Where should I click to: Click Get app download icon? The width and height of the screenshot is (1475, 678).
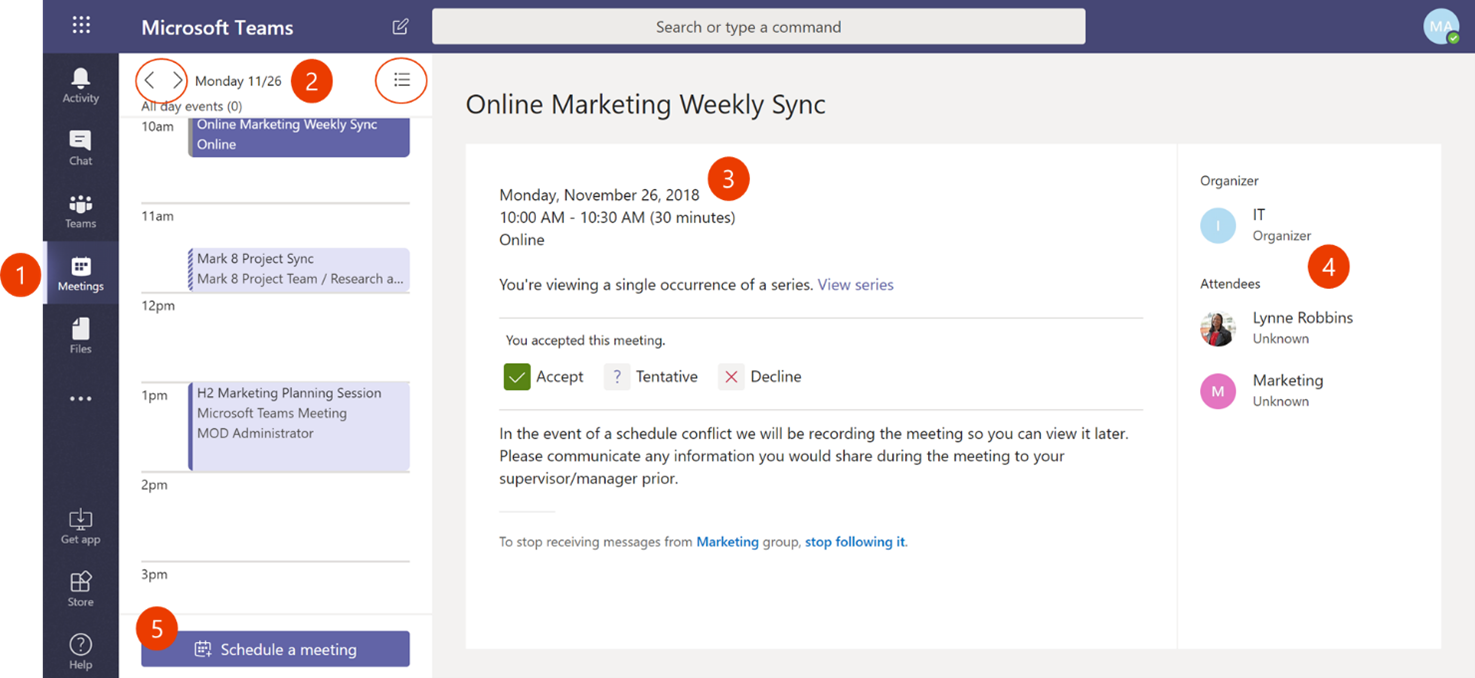point(81,526)
